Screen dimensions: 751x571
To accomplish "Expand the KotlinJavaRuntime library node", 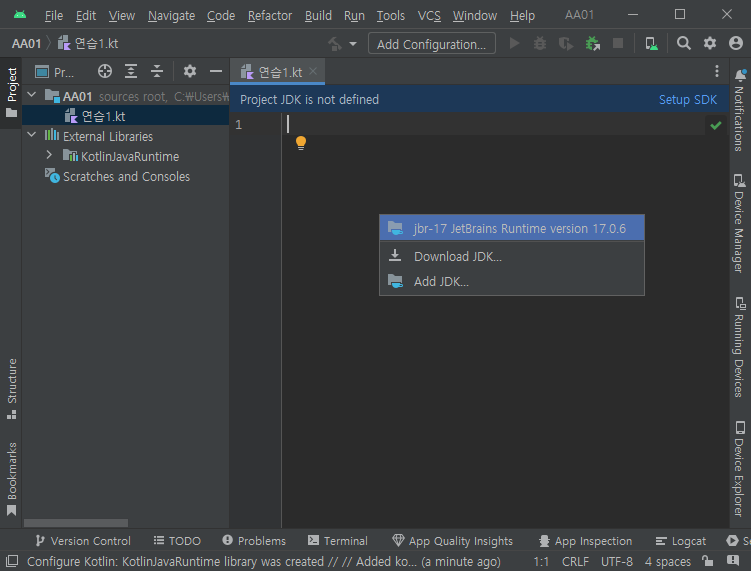I will pos(49,155).
